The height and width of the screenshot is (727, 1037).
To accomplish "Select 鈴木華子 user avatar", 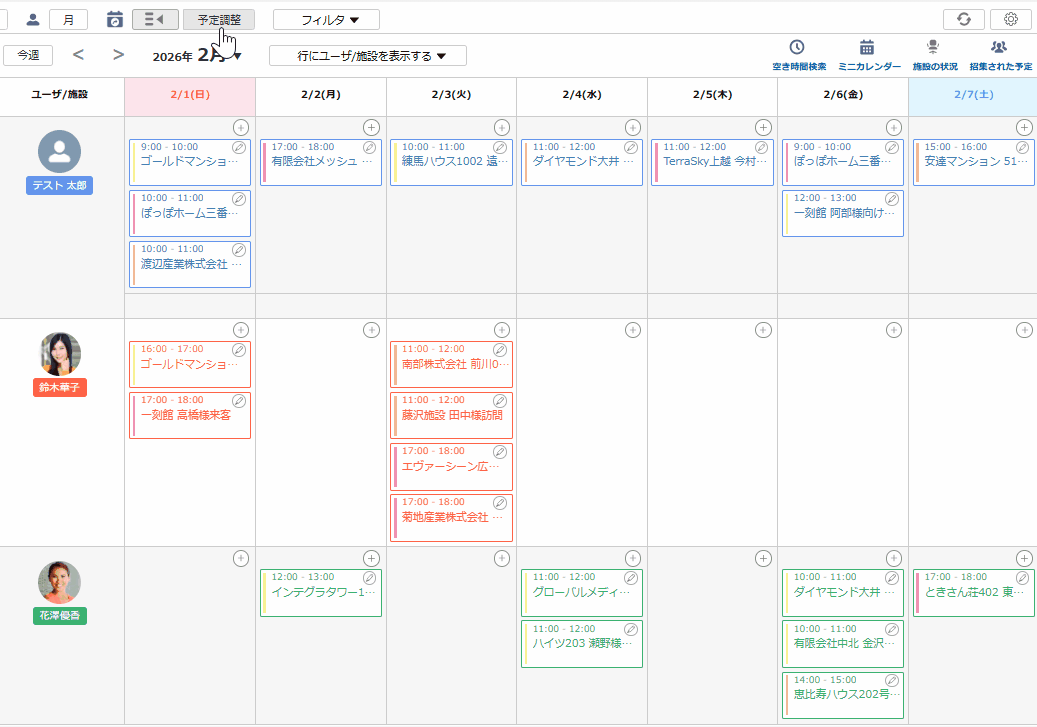I will [x=60, y=354].
